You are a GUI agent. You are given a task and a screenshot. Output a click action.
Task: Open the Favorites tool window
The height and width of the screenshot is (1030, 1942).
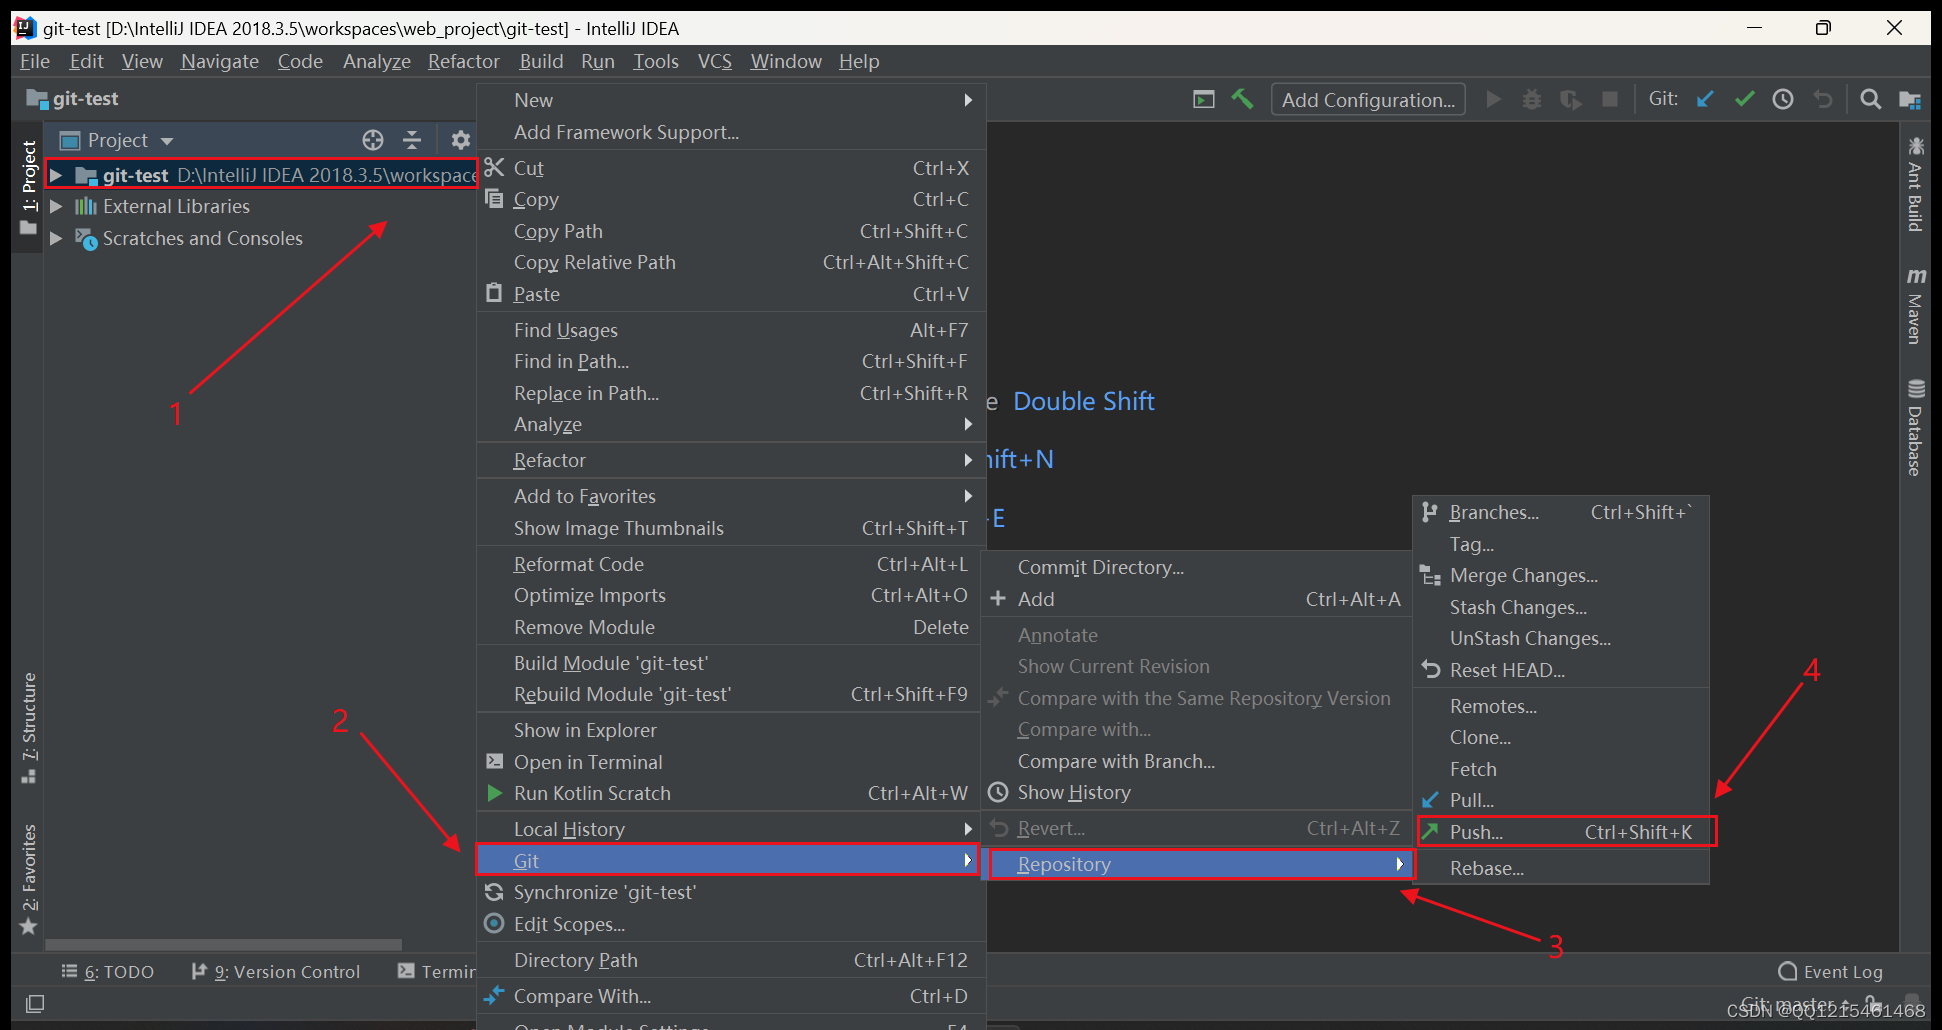(x=29, y=880)
